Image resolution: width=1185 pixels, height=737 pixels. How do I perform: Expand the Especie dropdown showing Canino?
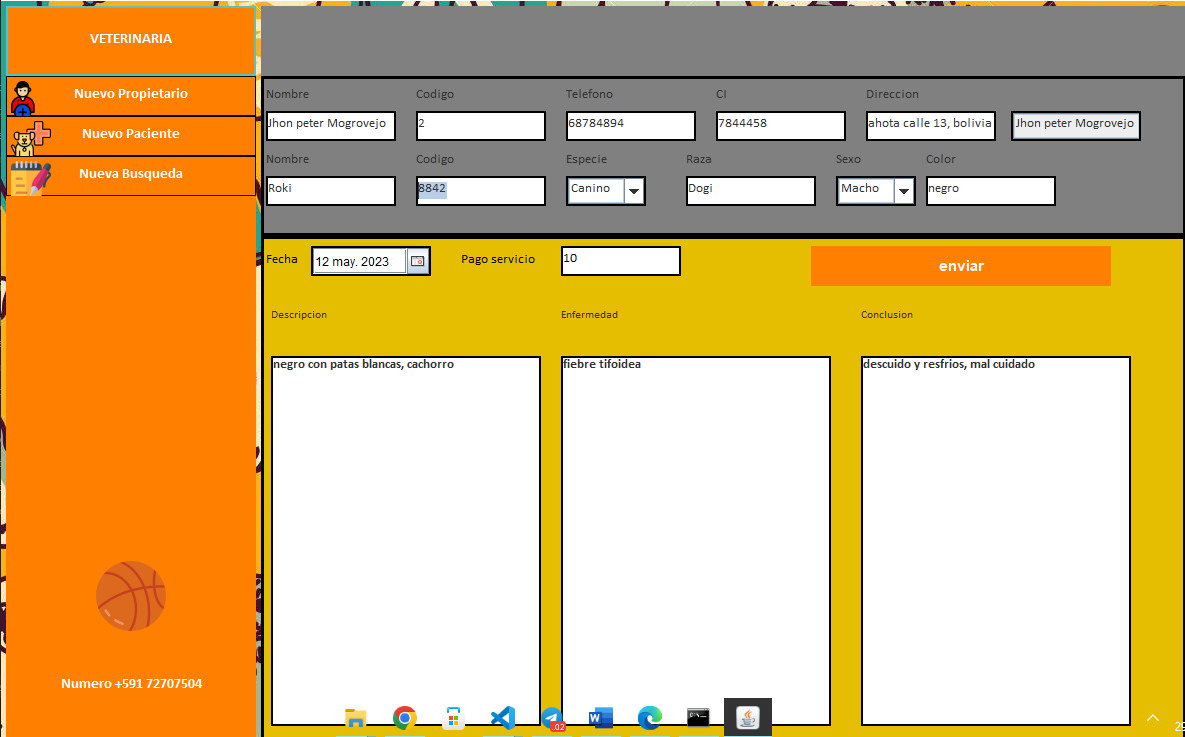click(634, 191)
